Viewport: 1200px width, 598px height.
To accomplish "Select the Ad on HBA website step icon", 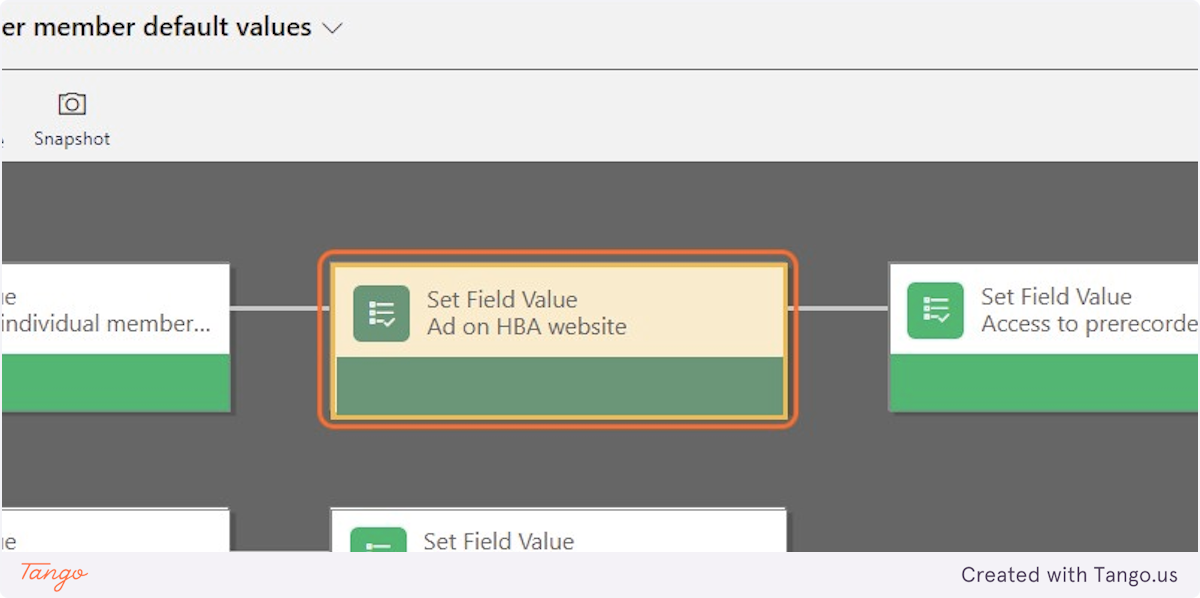I will pyautogui.click(x=381, y=313).
